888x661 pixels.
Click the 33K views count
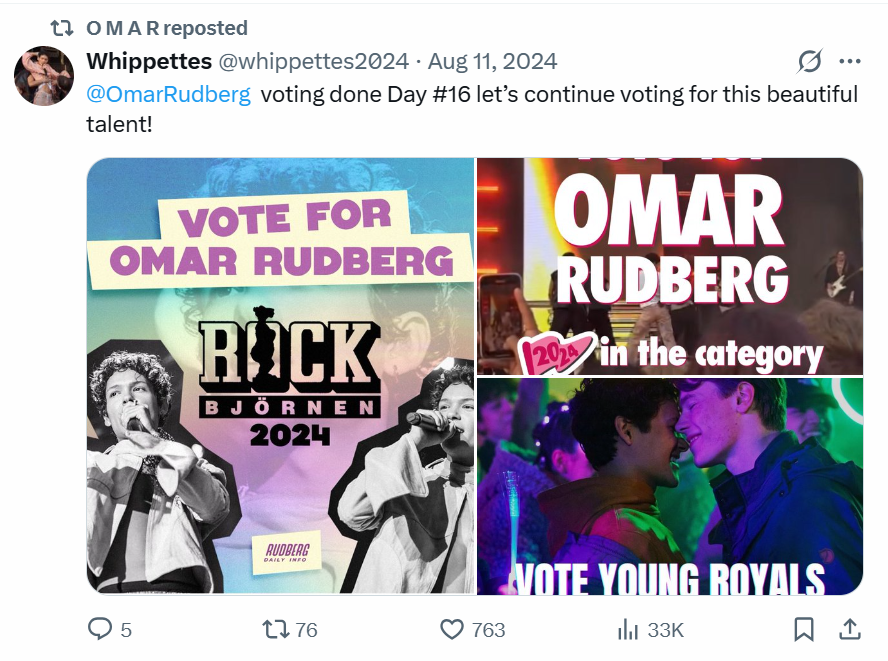[x=666, y=630]
